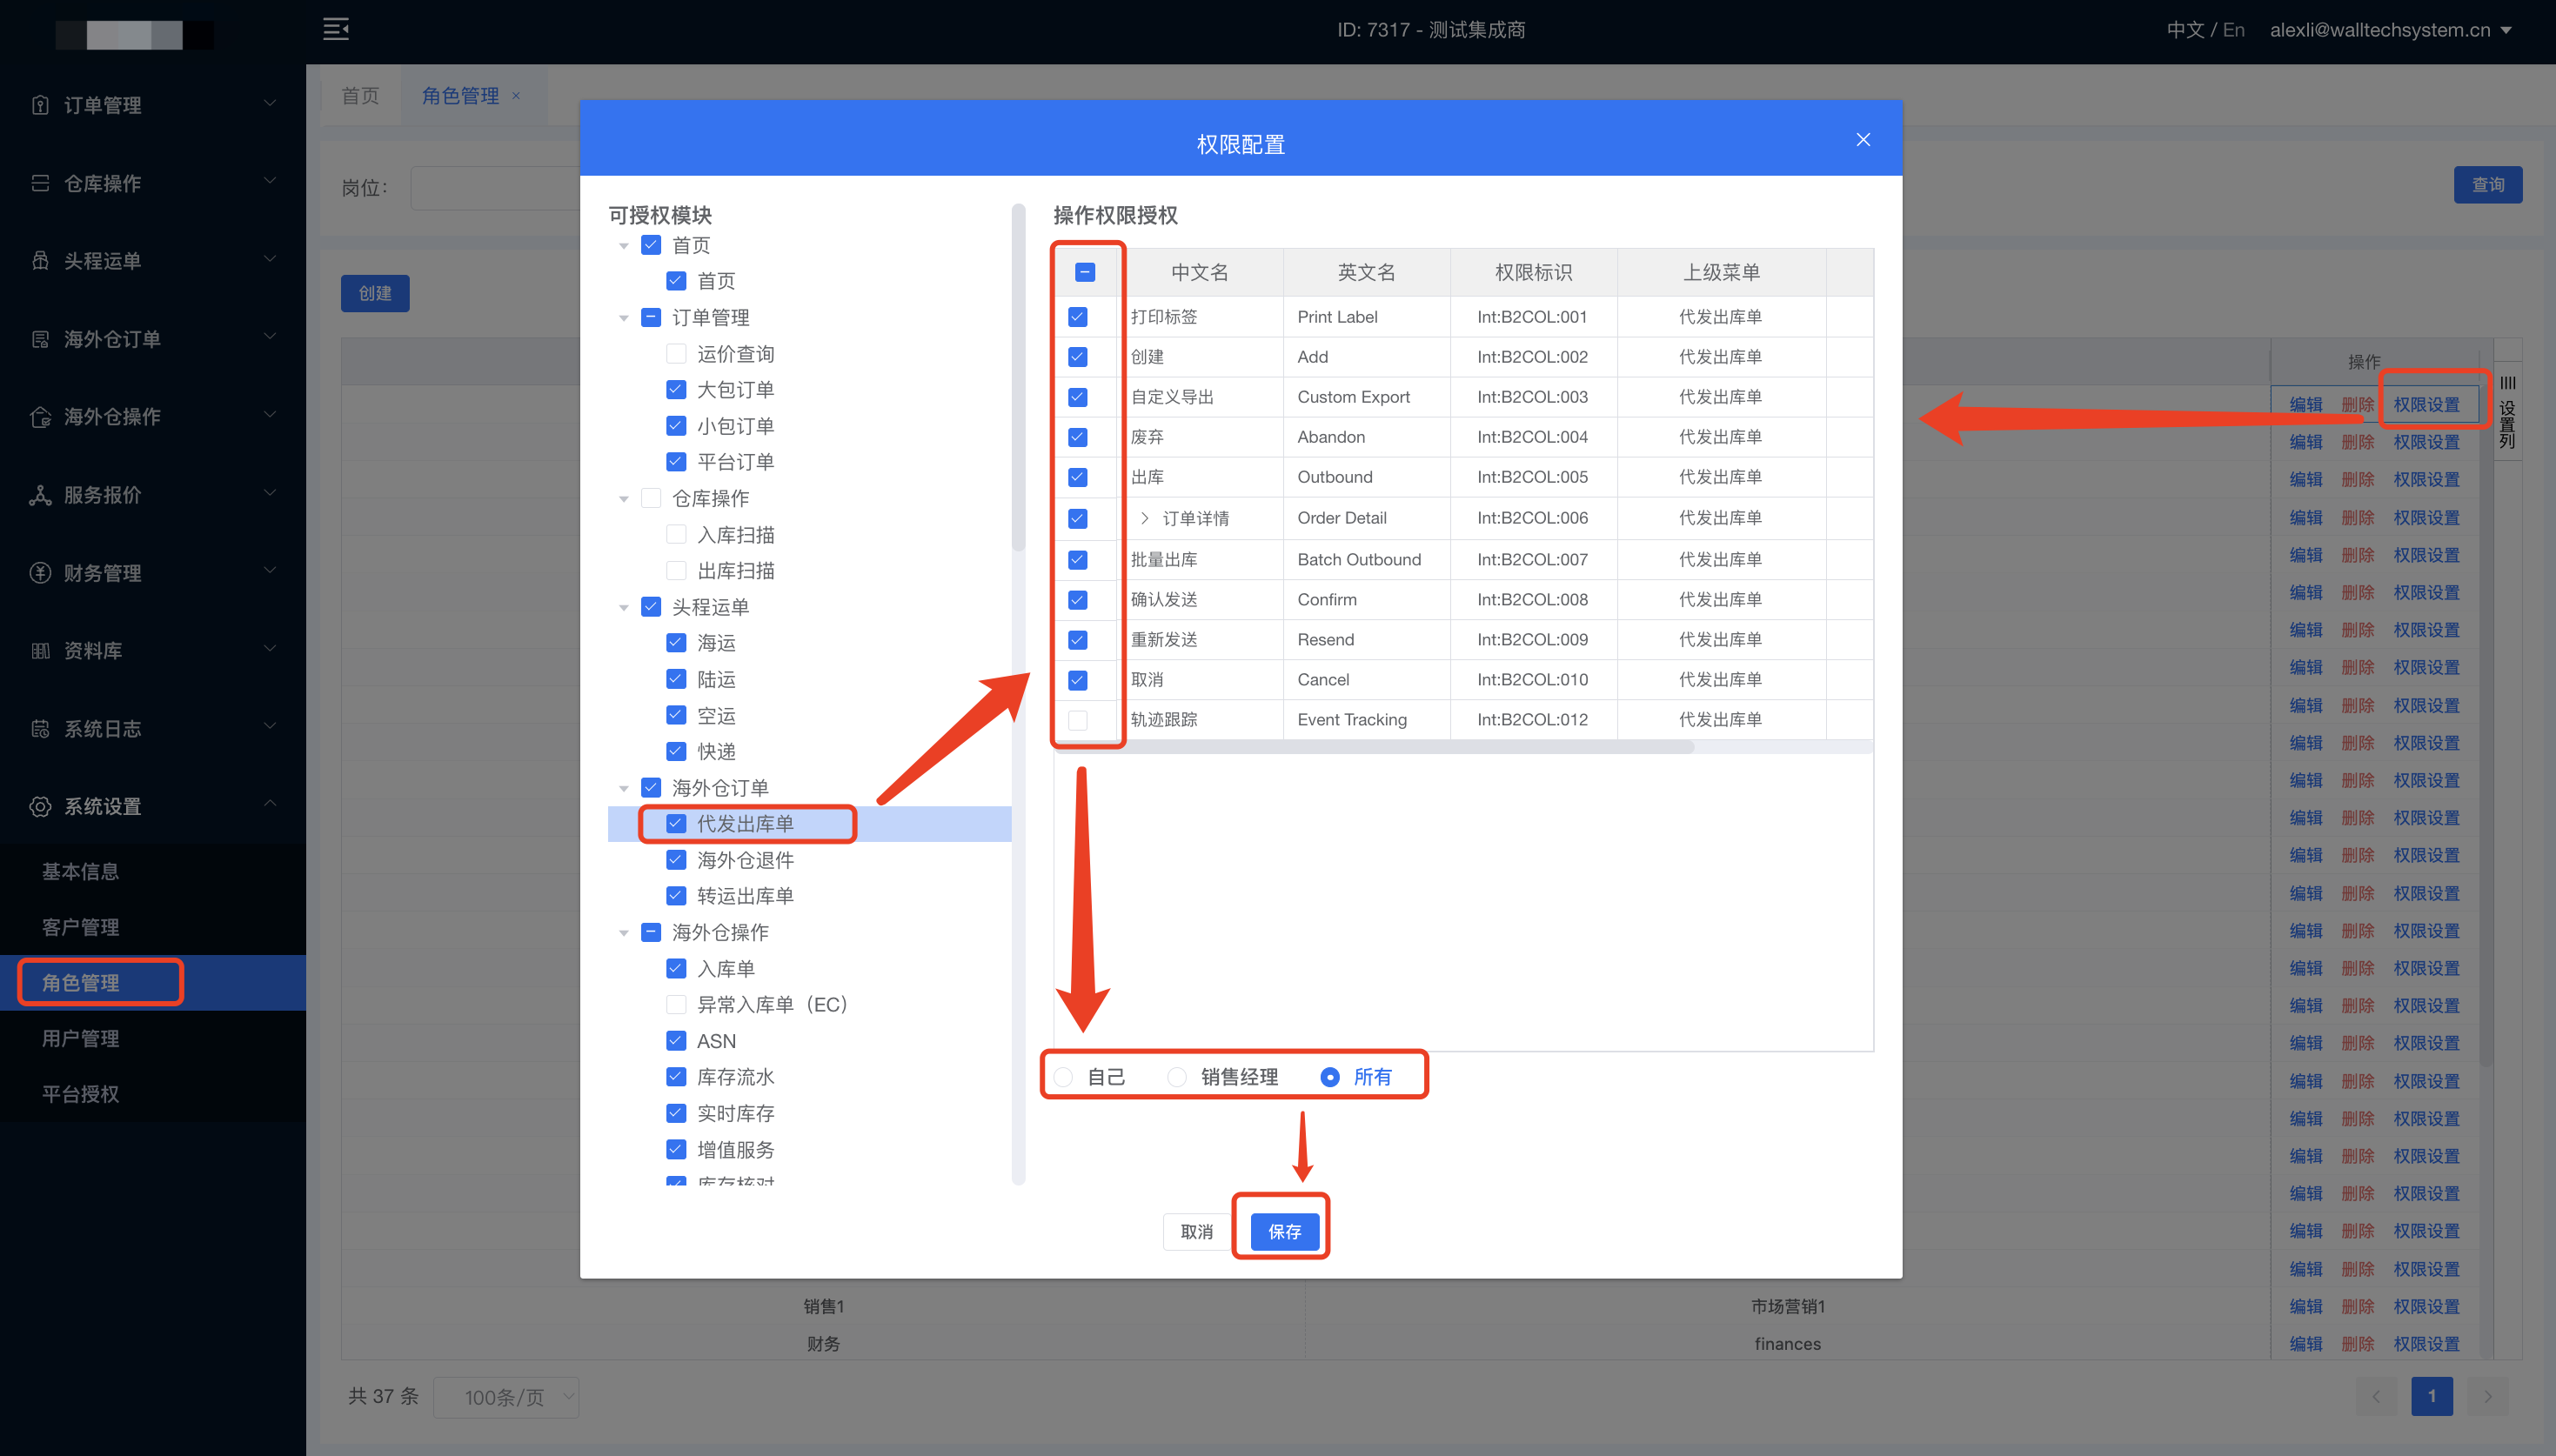2556x1456 pixels.
Task: Select the 销售经理 radio button
Action: (1177, 1077)
